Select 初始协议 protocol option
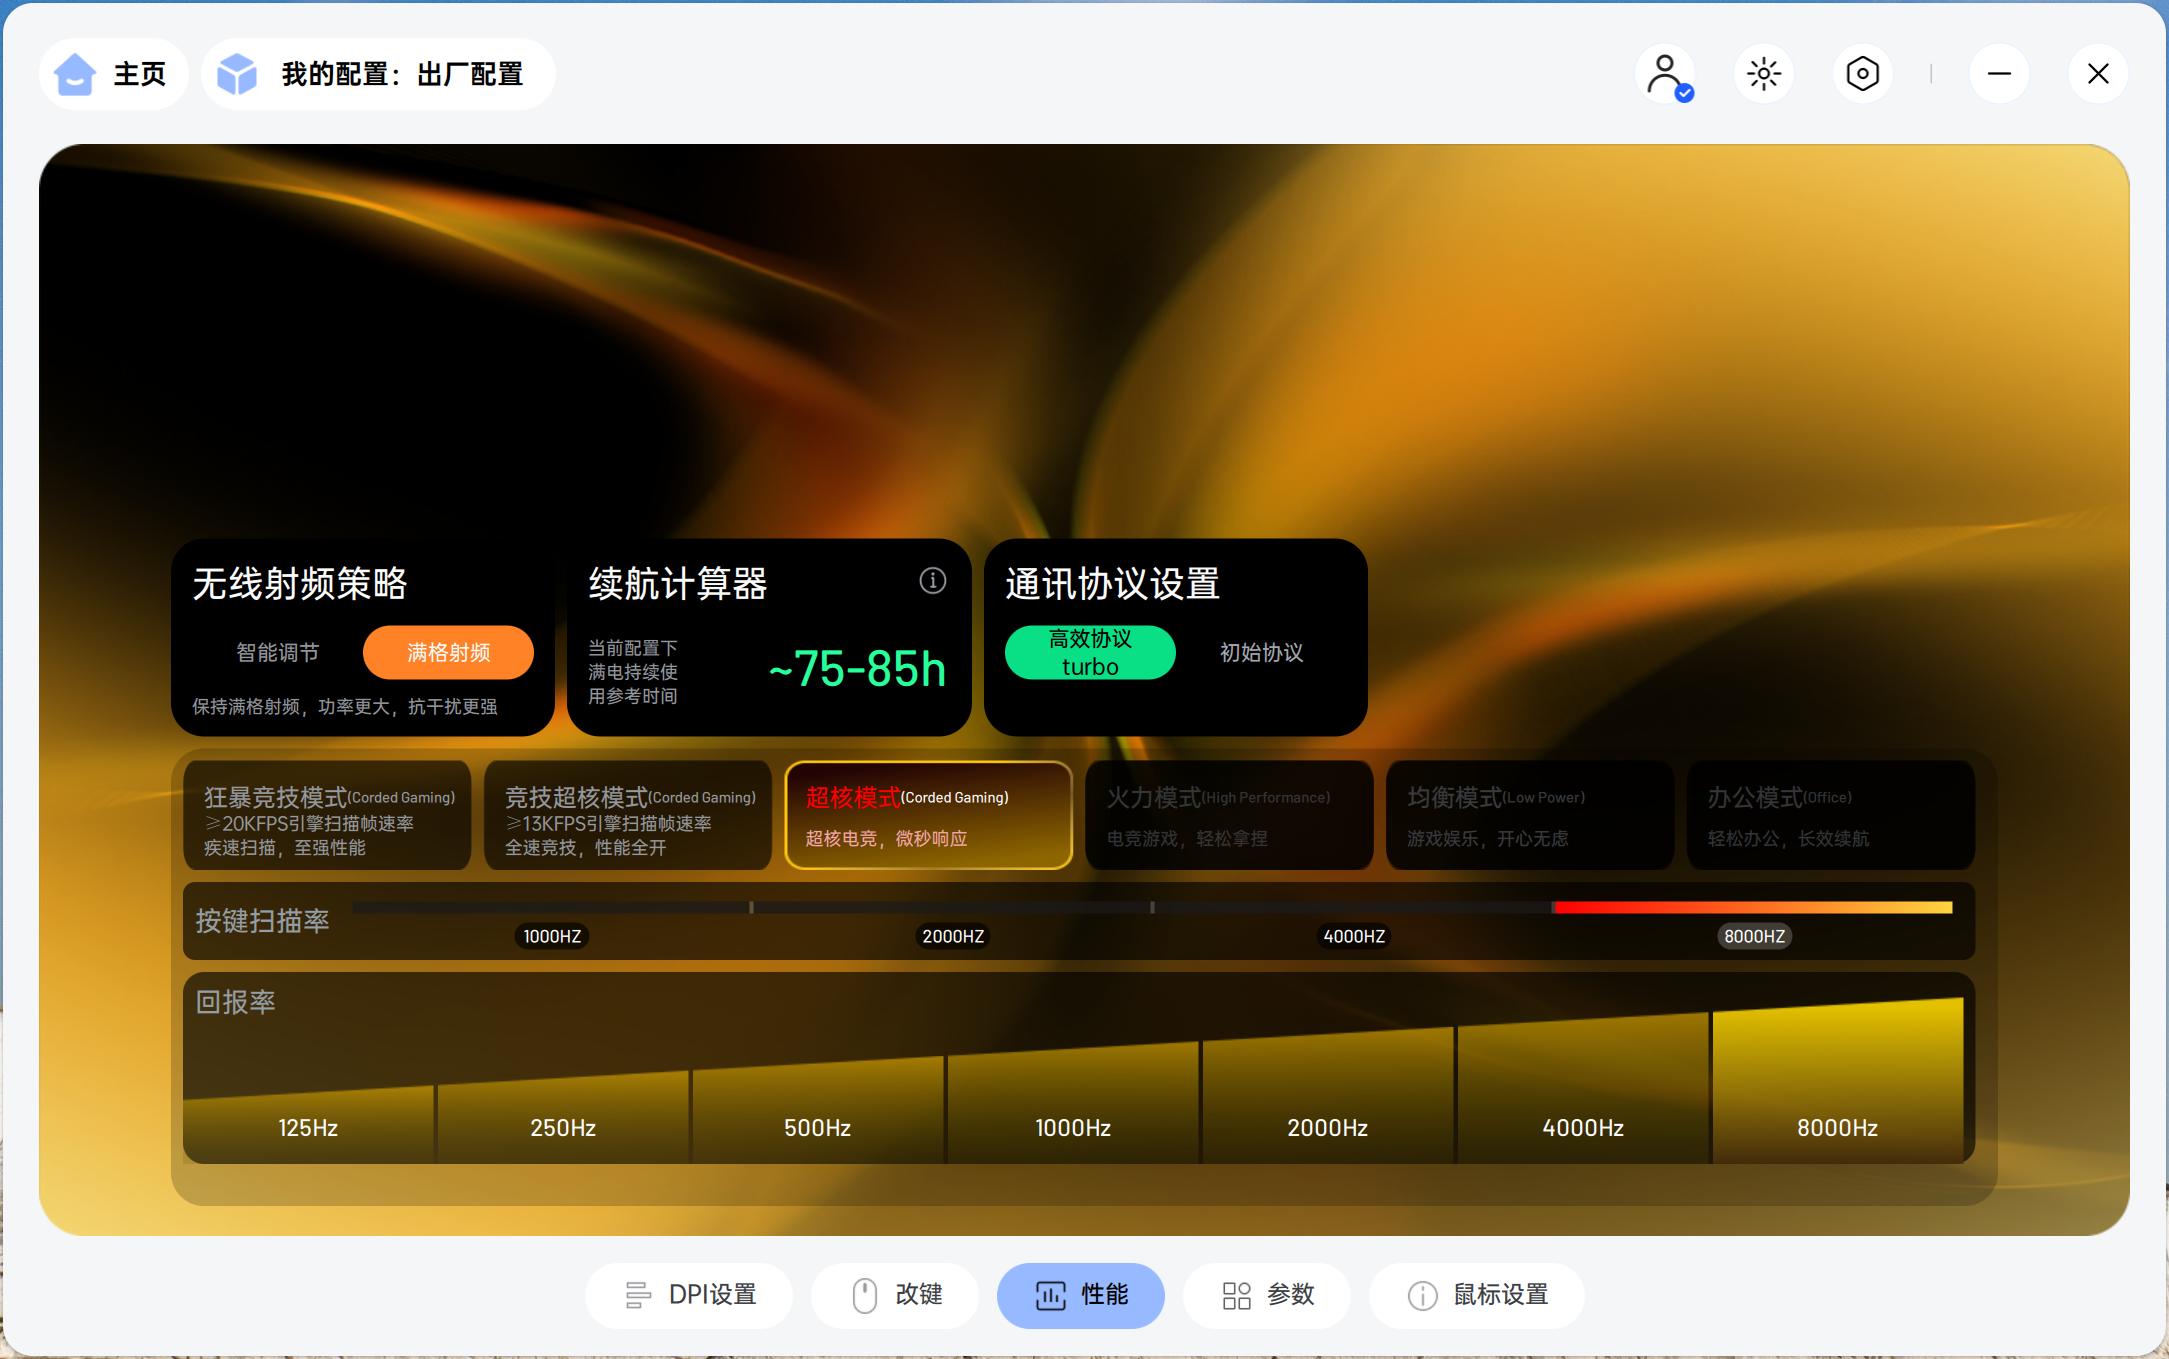This screenshot has height=1359, width=2169. [x=1261, y=653]
